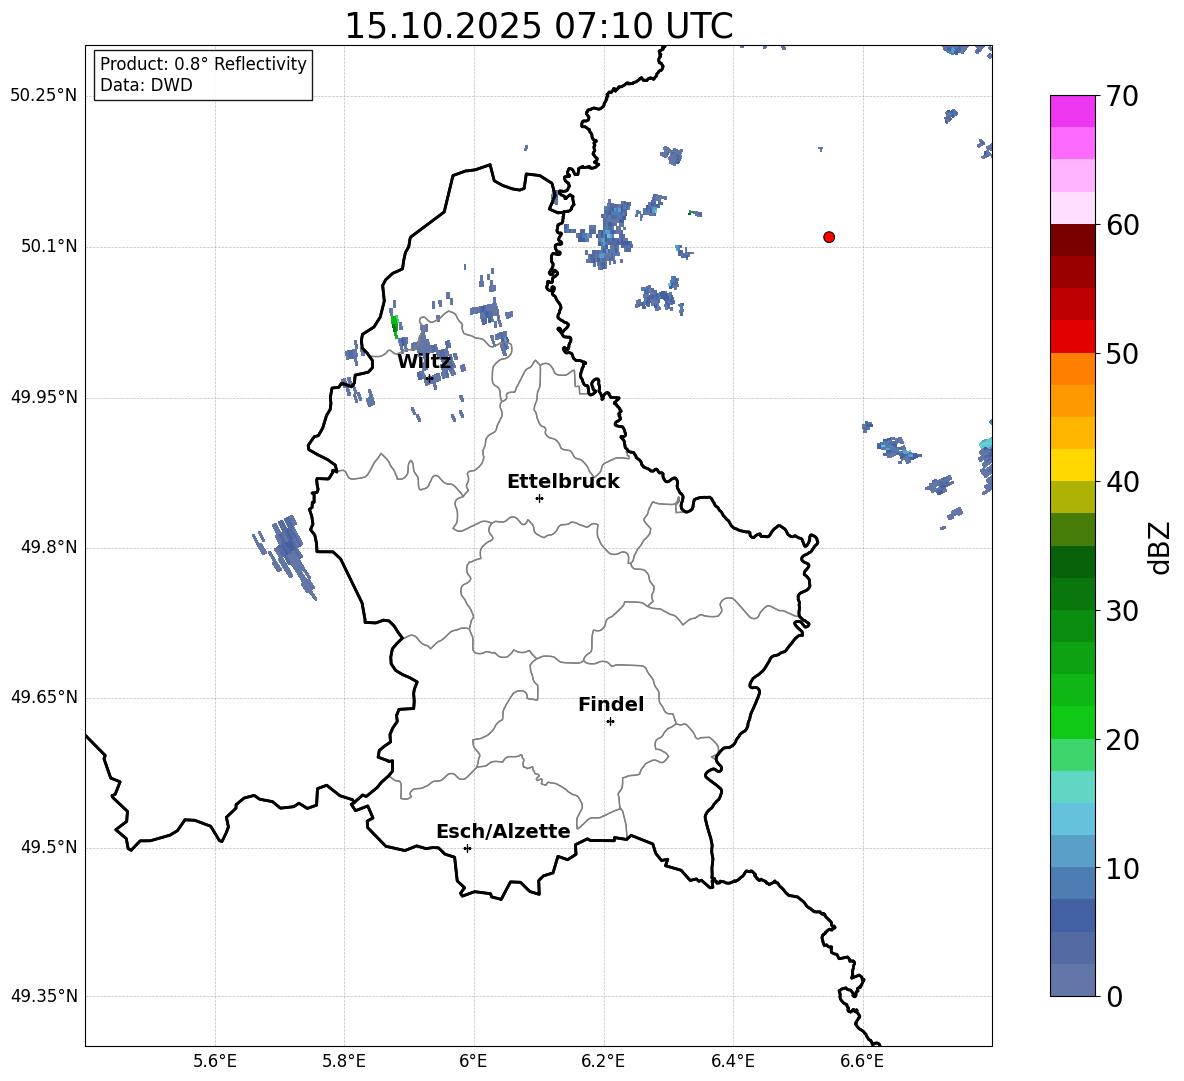Click the 49.5°N latitude label
The height and width of the screenshot is (1081, 1184).
49,847
